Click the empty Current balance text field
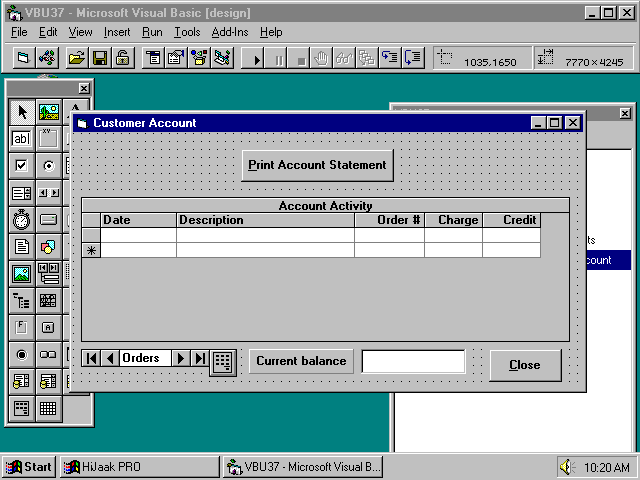Image resolution: width=640 pixels, height=480 pixels. click(x=413, y=361)
